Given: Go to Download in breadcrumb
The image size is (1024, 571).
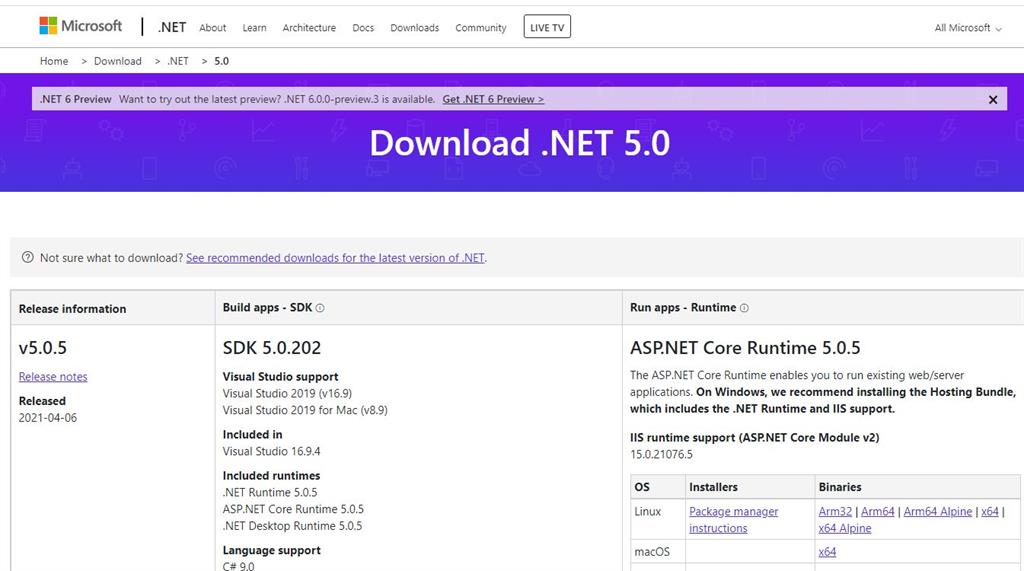Looking at the screenshot, I should coord(118,61).
